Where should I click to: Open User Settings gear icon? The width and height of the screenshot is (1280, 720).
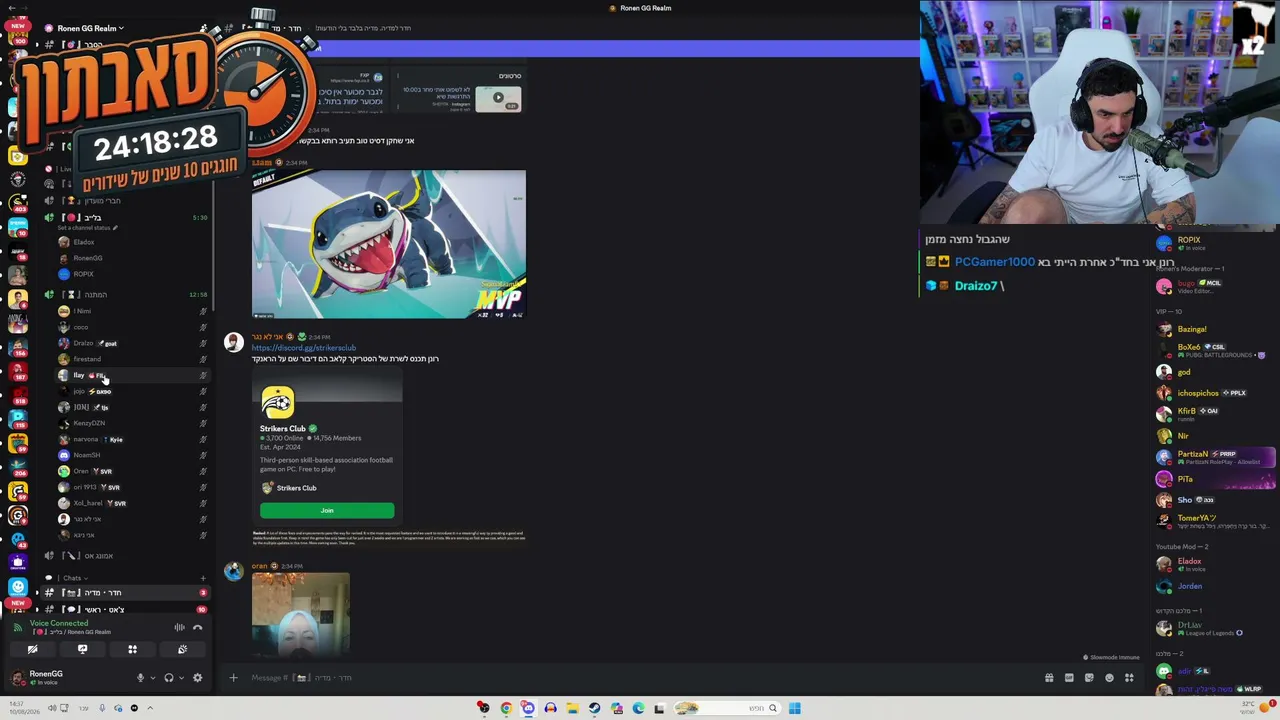(x=197, y=678)
